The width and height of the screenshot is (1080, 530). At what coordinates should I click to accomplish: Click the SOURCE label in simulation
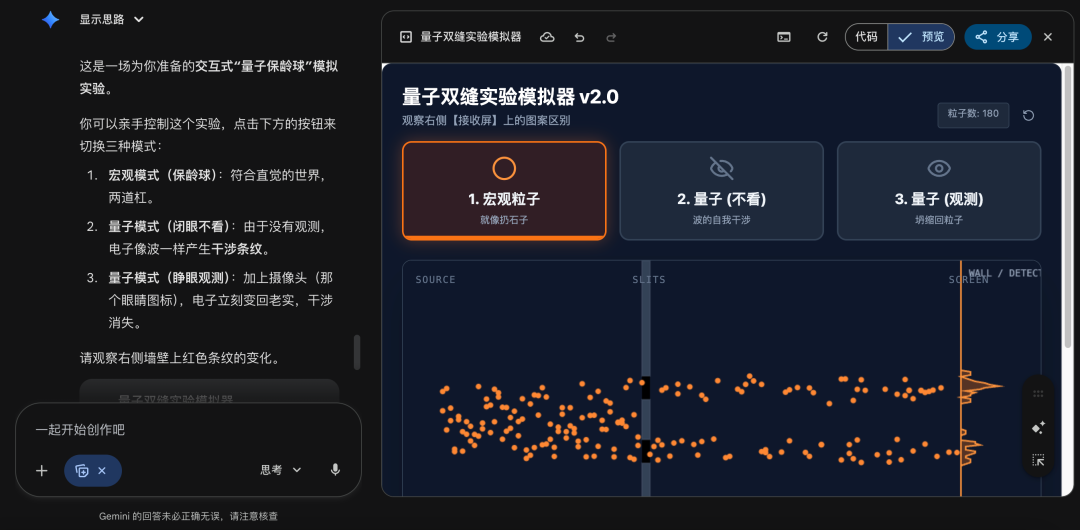point(435,280)
